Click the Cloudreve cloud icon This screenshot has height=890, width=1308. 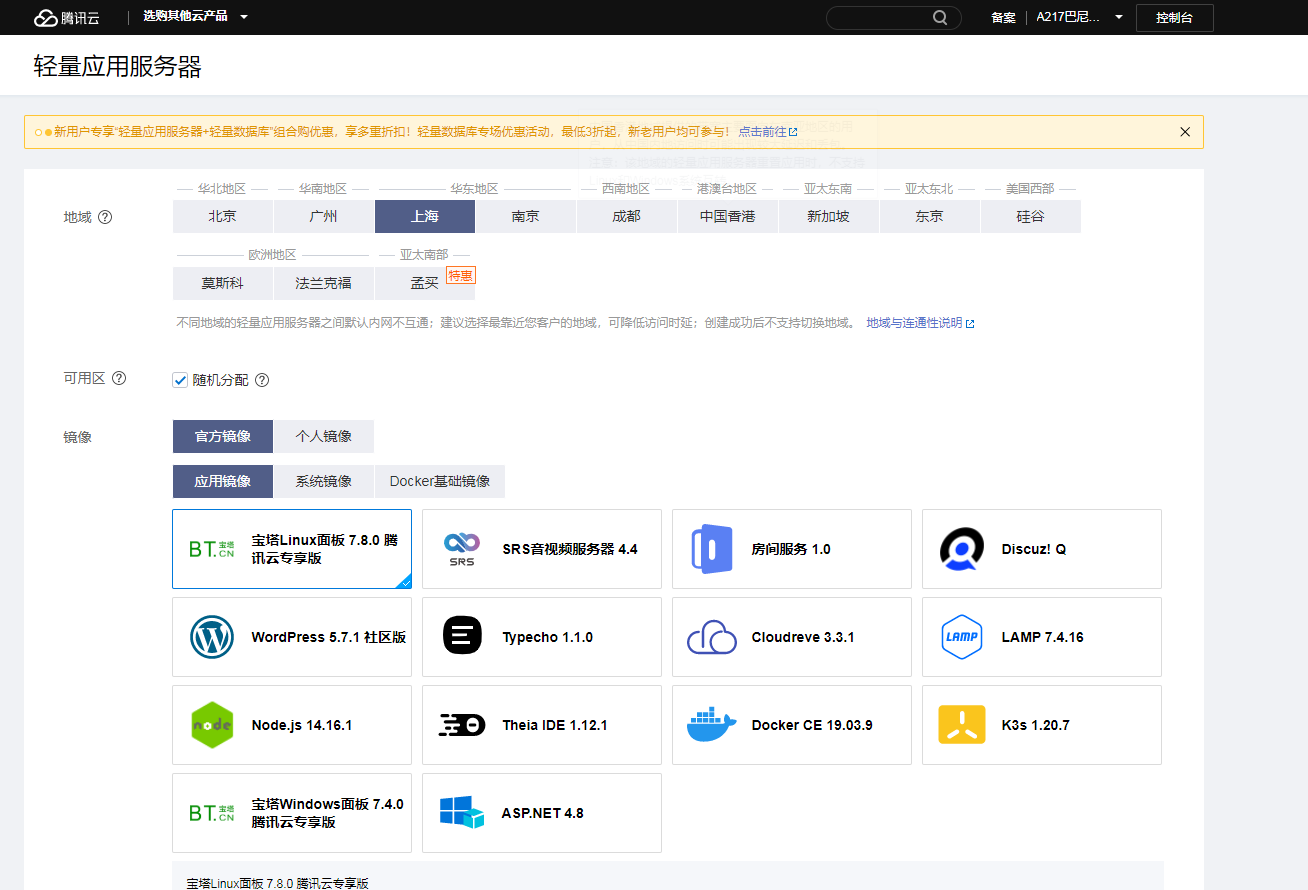(712, 637)
